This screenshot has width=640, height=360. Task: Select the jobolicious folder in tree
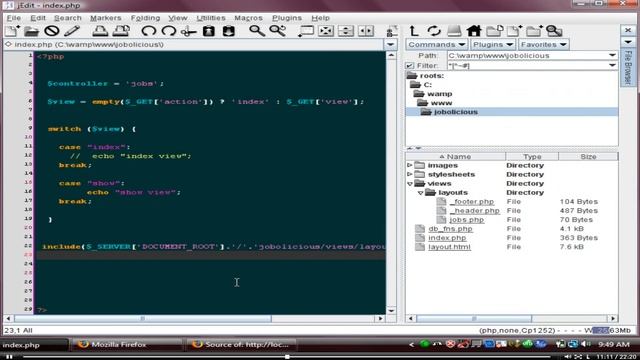pyautogui.click(x=456, y=112)
